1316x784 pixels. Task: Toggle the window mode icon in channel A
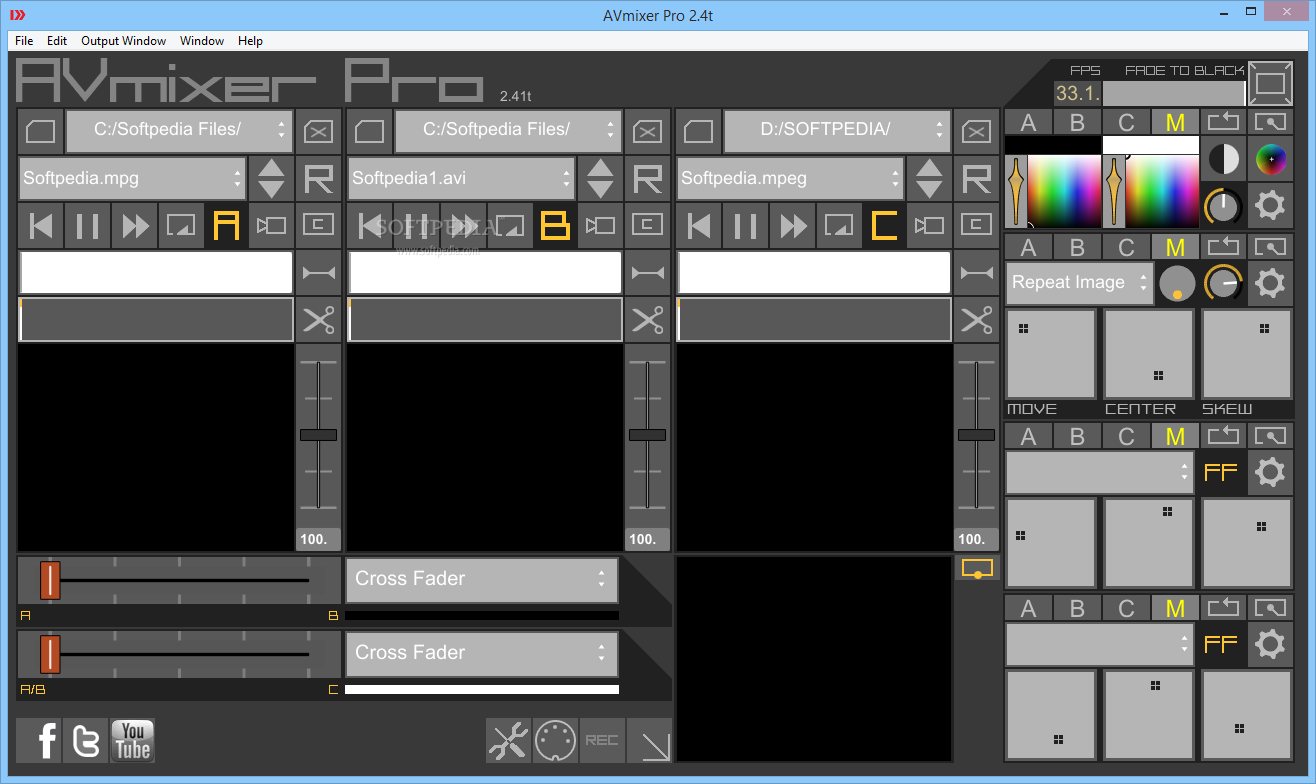[x=181, y=226]
